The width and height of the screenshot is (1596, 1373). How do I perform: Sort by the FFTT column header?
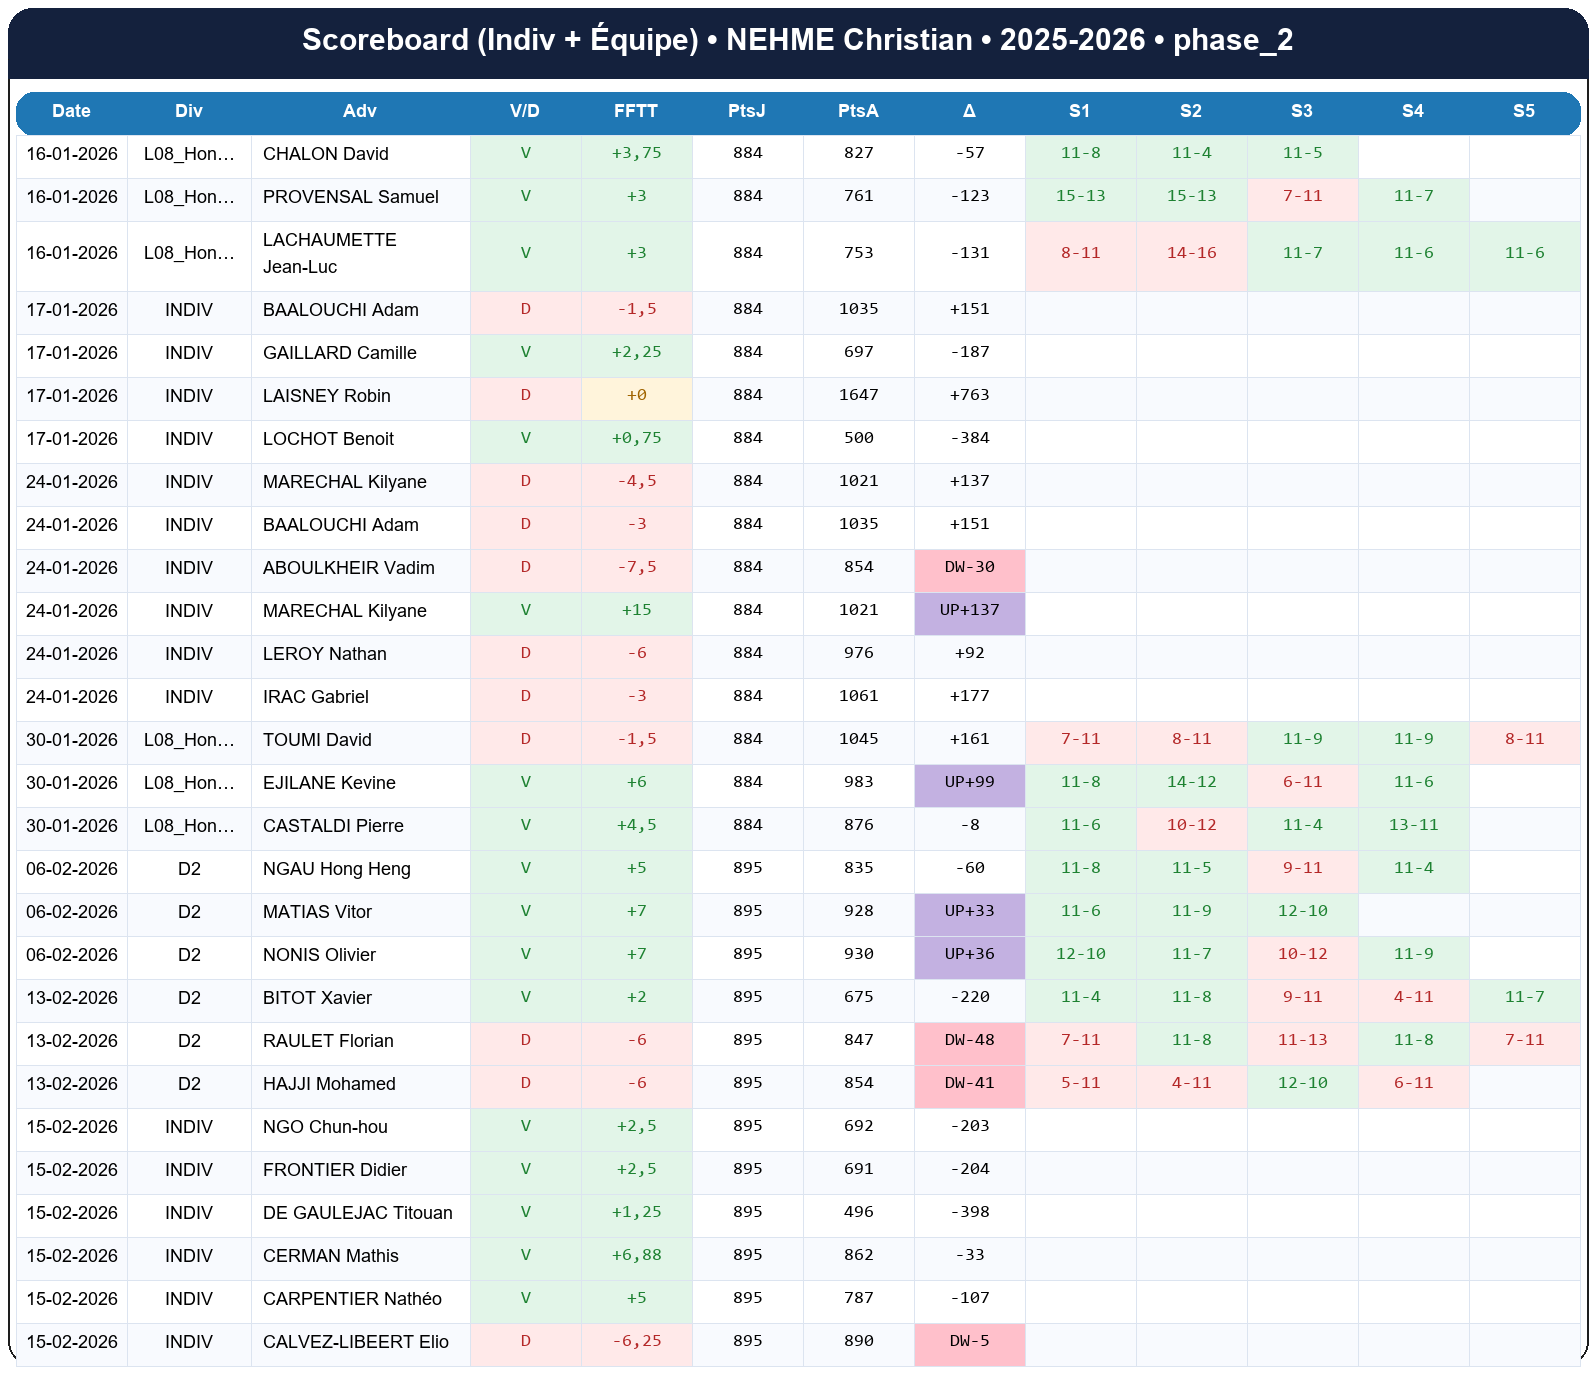coord(636,111)
